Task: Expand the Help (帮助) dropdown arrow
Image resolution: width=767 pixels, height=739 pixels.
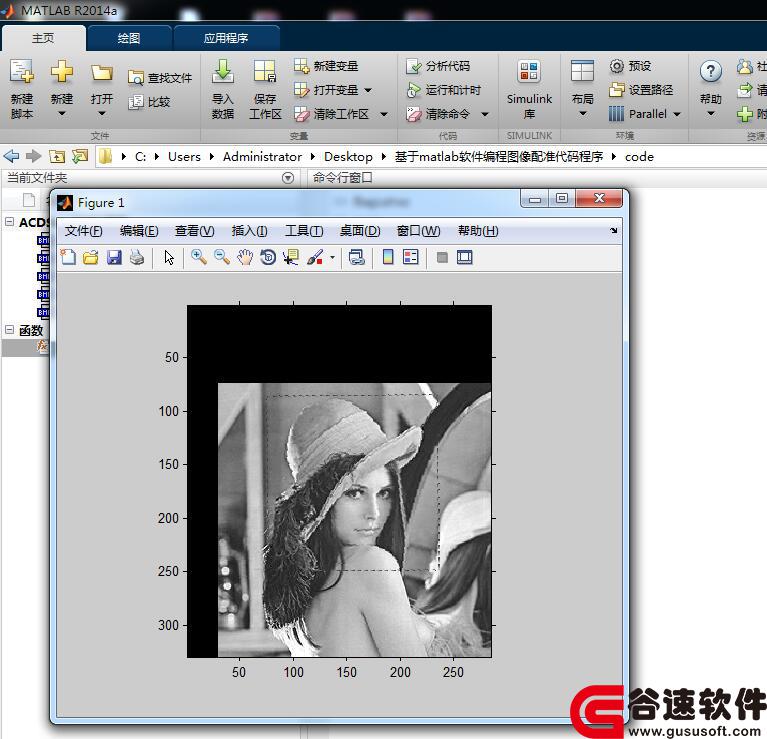Action: point(711,113)
